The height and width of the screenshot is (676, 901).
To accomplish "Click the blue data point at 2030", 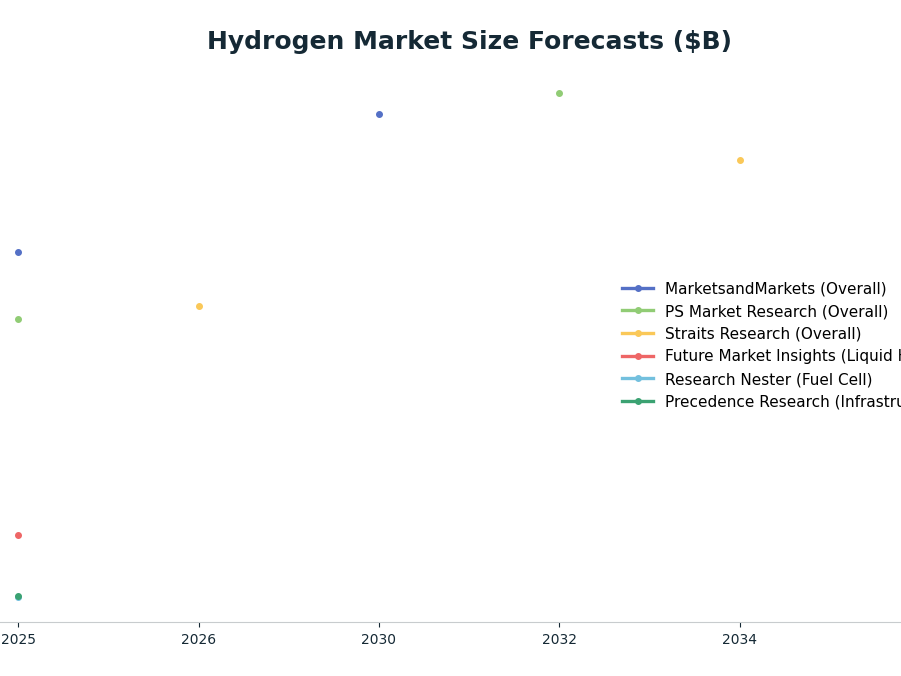I will pyautogui.click(x=379, y=114).
